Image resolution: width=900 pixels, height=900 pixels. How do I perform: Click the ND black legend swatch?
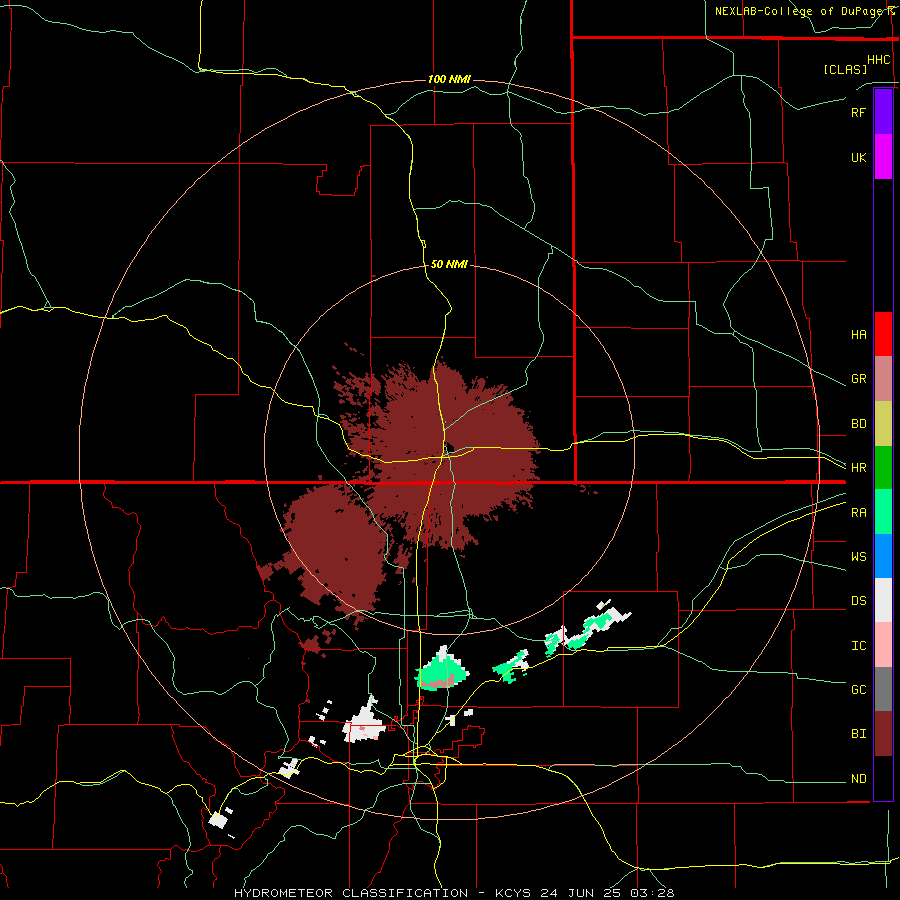click(x=883, y=778)
